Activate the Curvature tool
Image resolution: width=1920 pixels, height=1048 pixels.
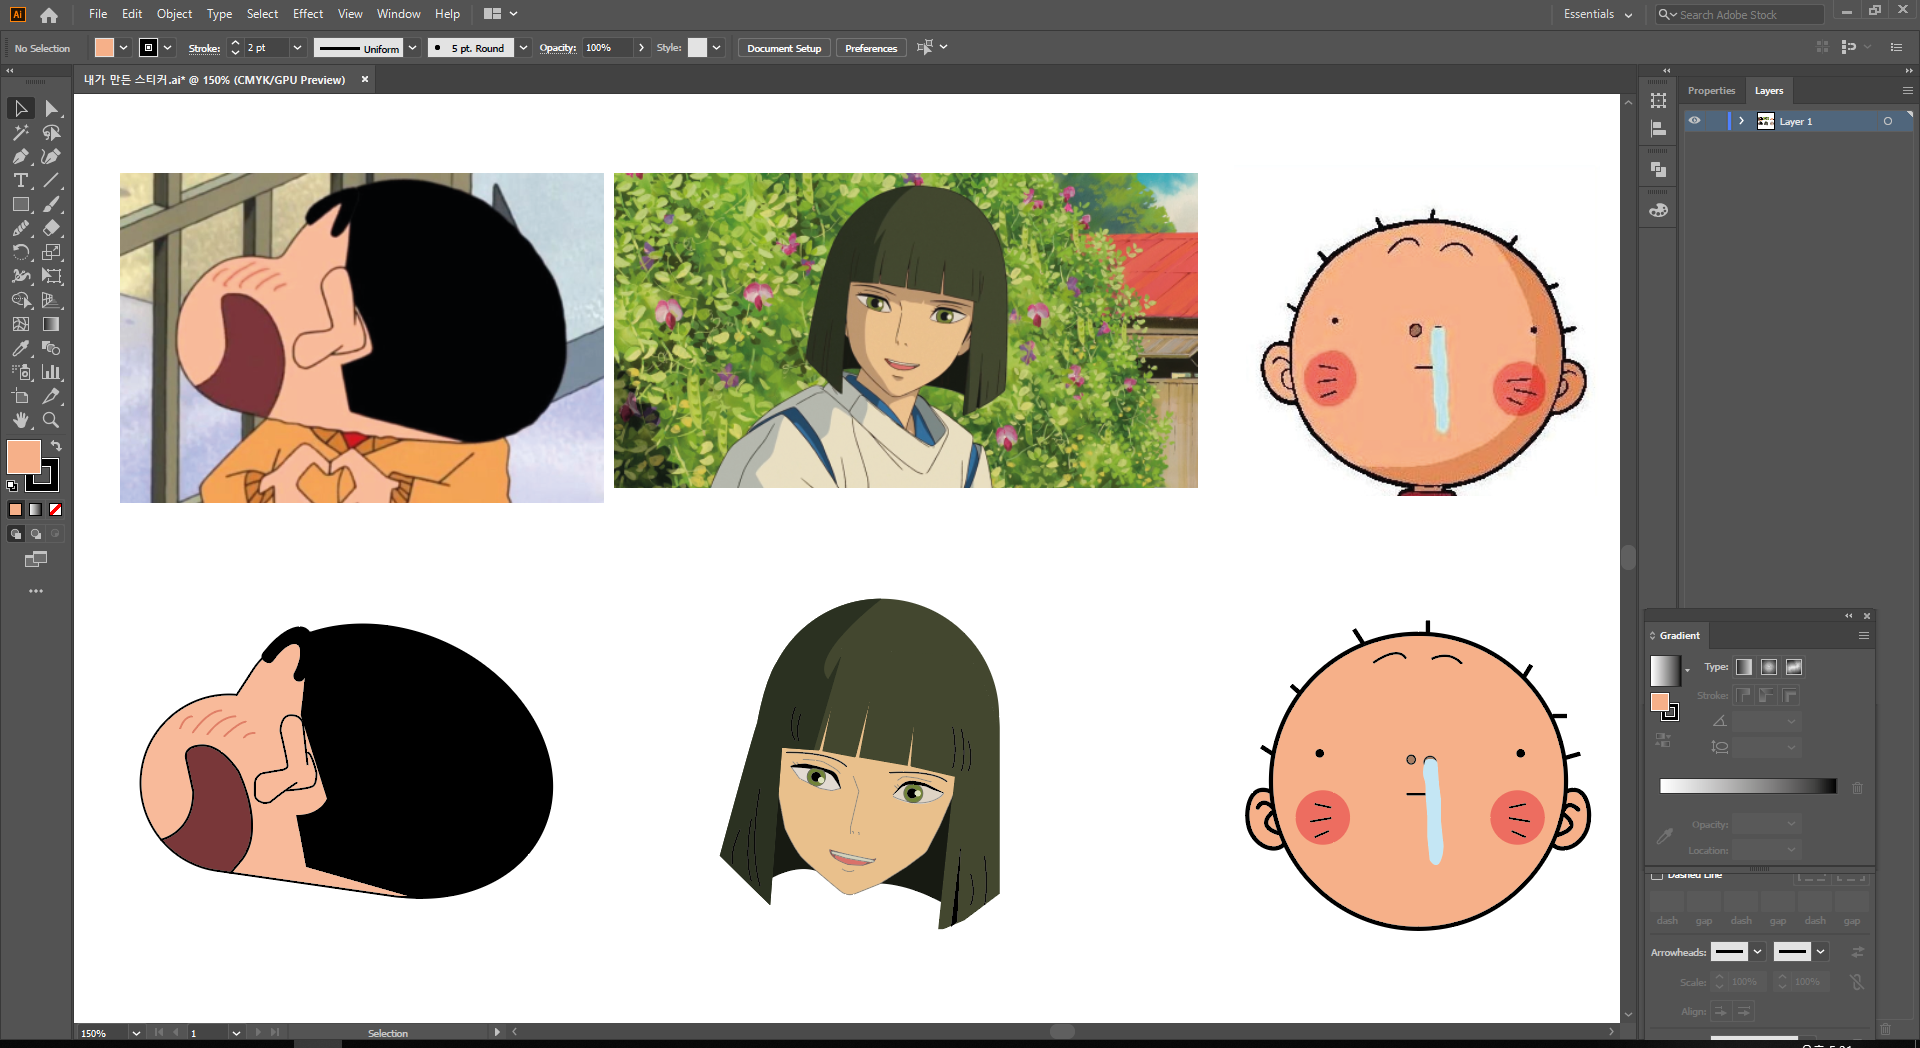[52, 156]
